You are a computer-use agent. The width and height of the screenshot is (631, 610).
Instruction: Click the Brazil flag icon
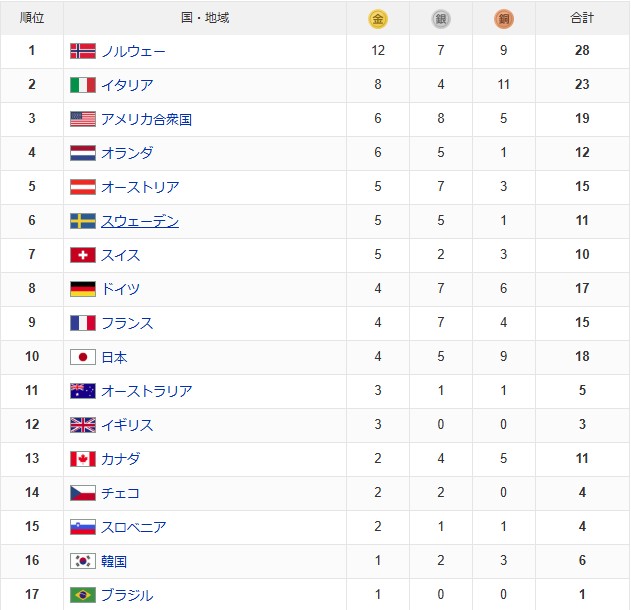pos(83,595)
